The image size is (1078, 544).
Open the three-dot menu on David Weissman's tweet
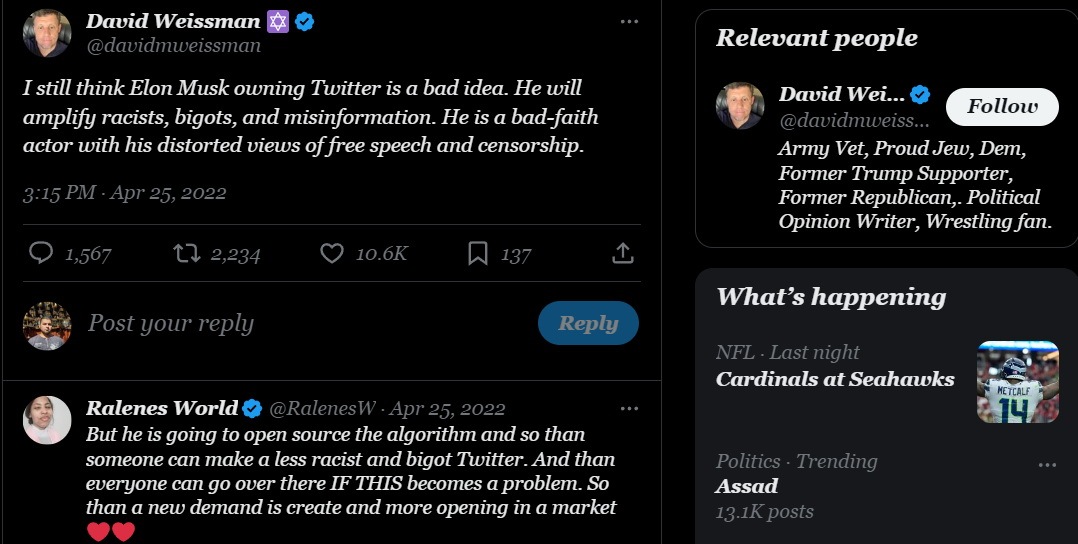628,21
